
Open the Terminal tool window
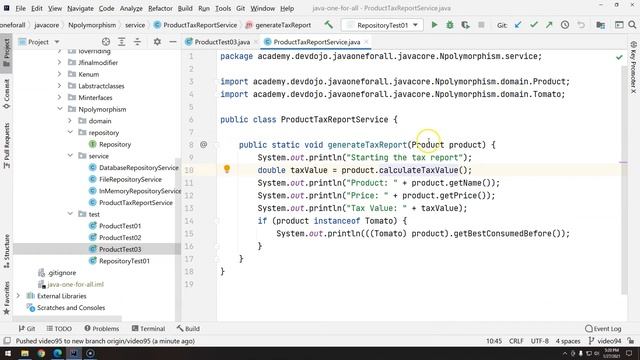149,329
